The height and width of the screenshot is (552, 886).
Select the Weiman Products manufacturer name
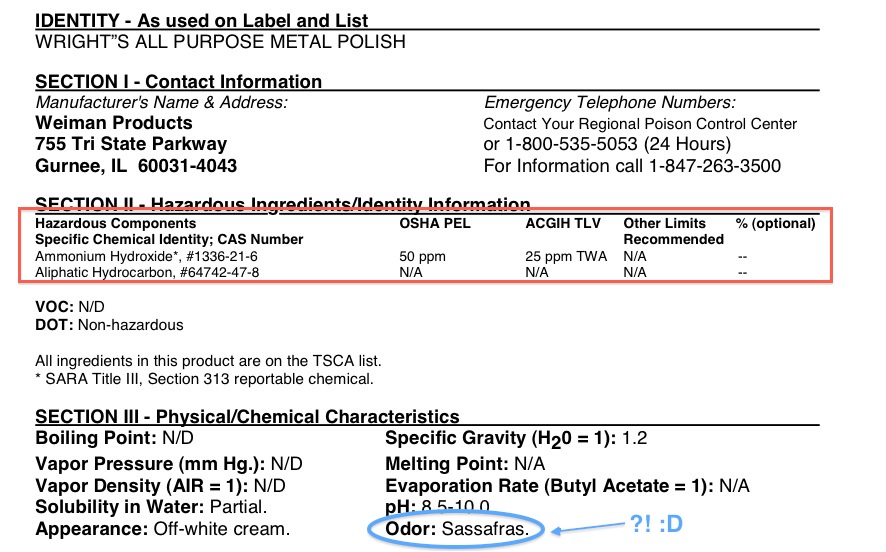[x=114, y=123]
